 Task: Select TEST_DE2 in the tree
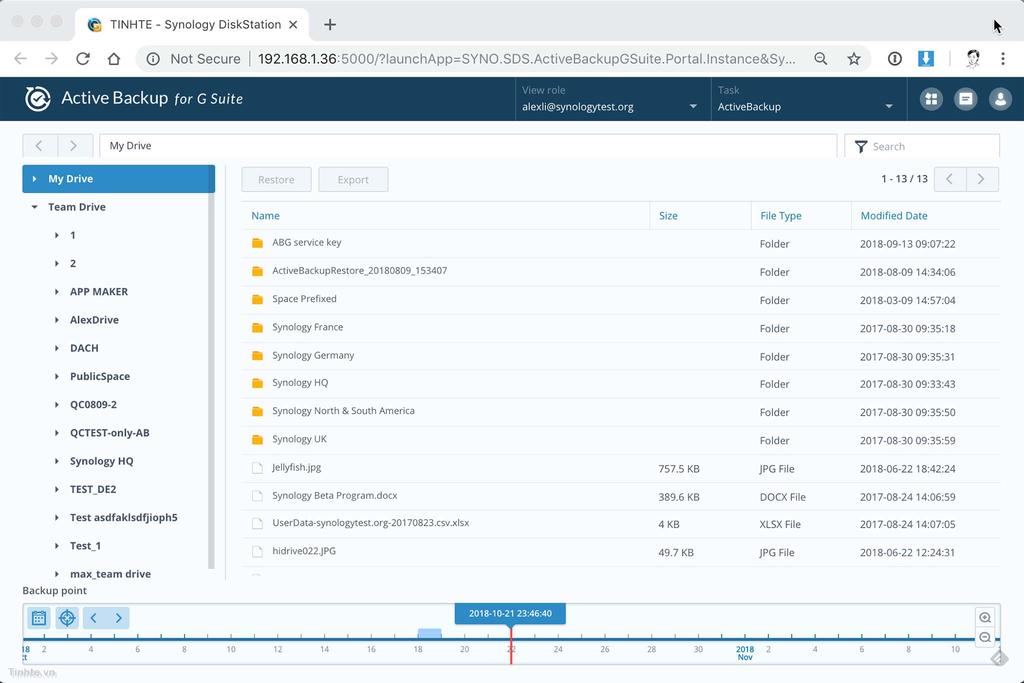93,489
